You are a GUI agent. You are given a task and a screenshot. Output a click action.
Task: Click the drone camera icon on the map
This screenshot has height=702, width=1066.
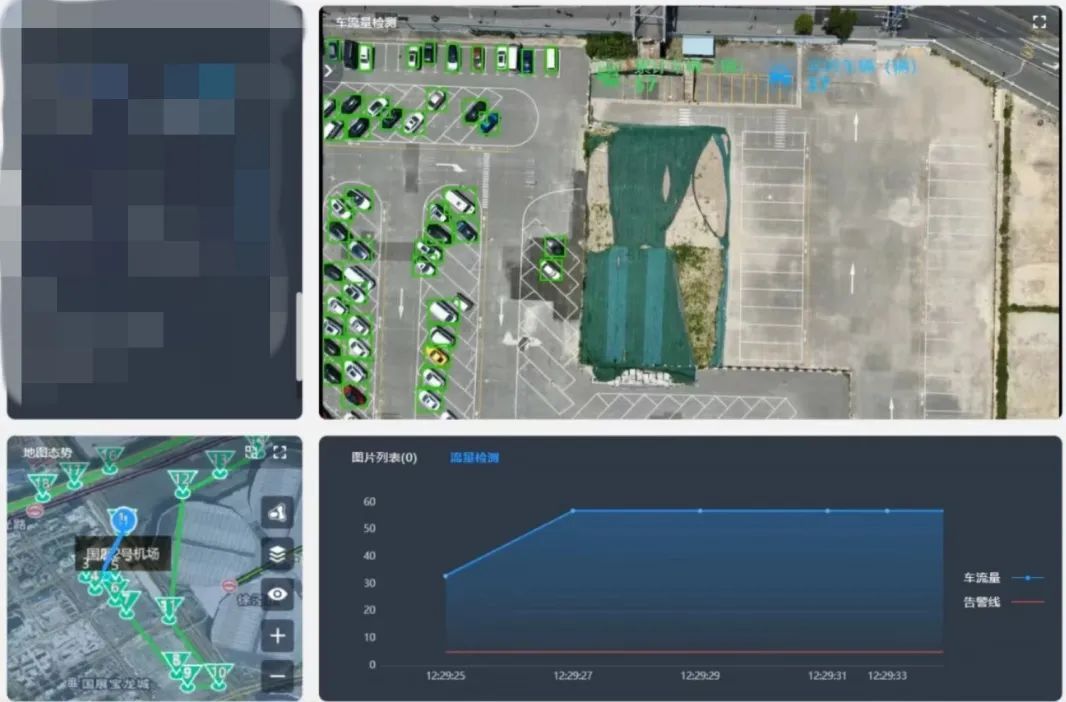(277, 513)
